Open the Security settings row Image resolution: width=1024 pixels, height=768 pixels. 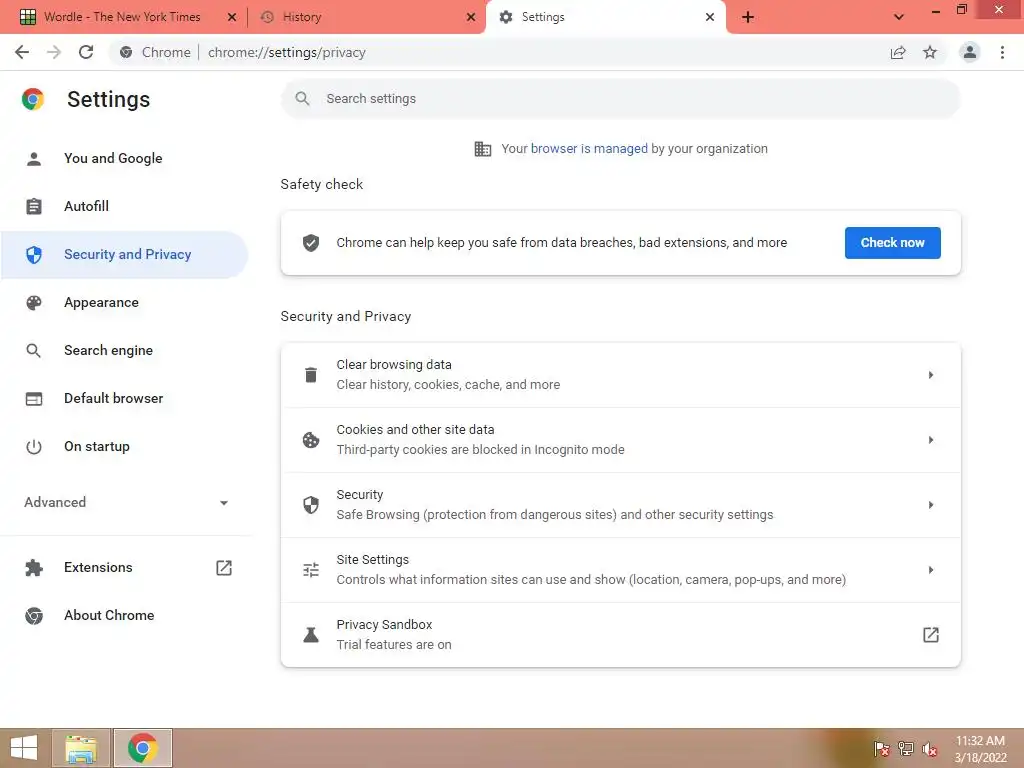620,505
